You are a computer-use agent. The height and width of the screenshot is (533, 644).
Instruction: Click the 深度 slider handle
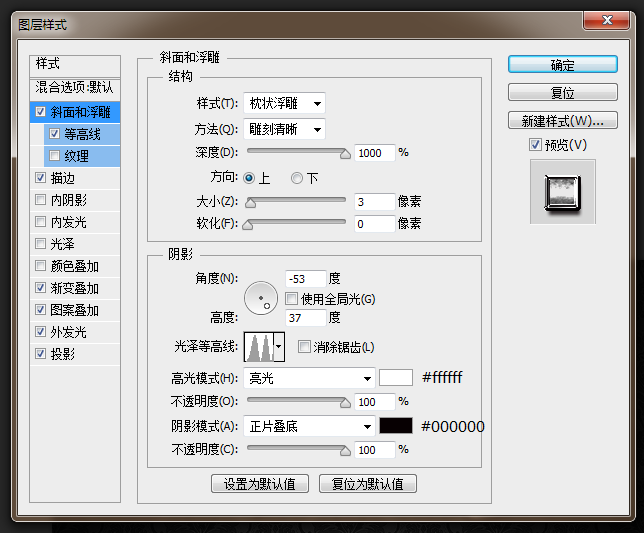(345, 154)
